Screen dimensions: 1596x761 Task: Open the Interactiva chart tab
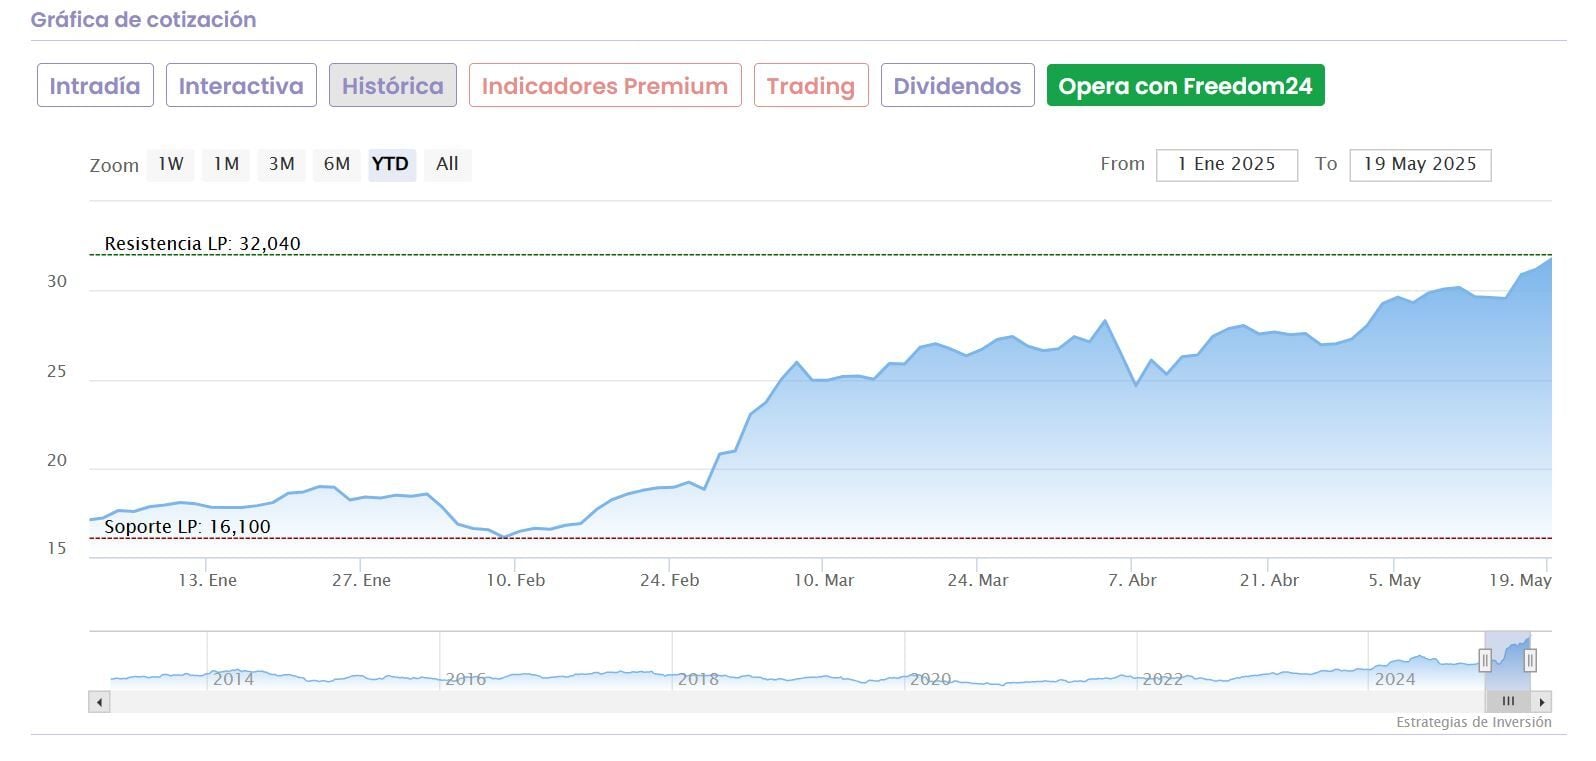[241, 86]
